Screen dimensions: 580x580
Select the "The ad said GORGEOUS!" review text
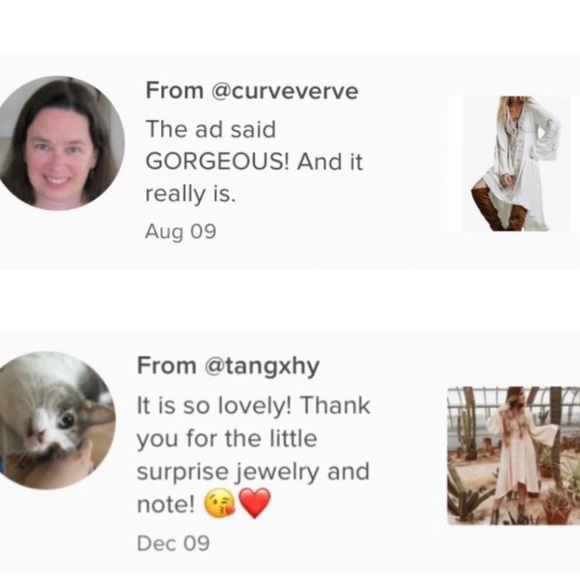pyautogui.click(x=254, y=162)
